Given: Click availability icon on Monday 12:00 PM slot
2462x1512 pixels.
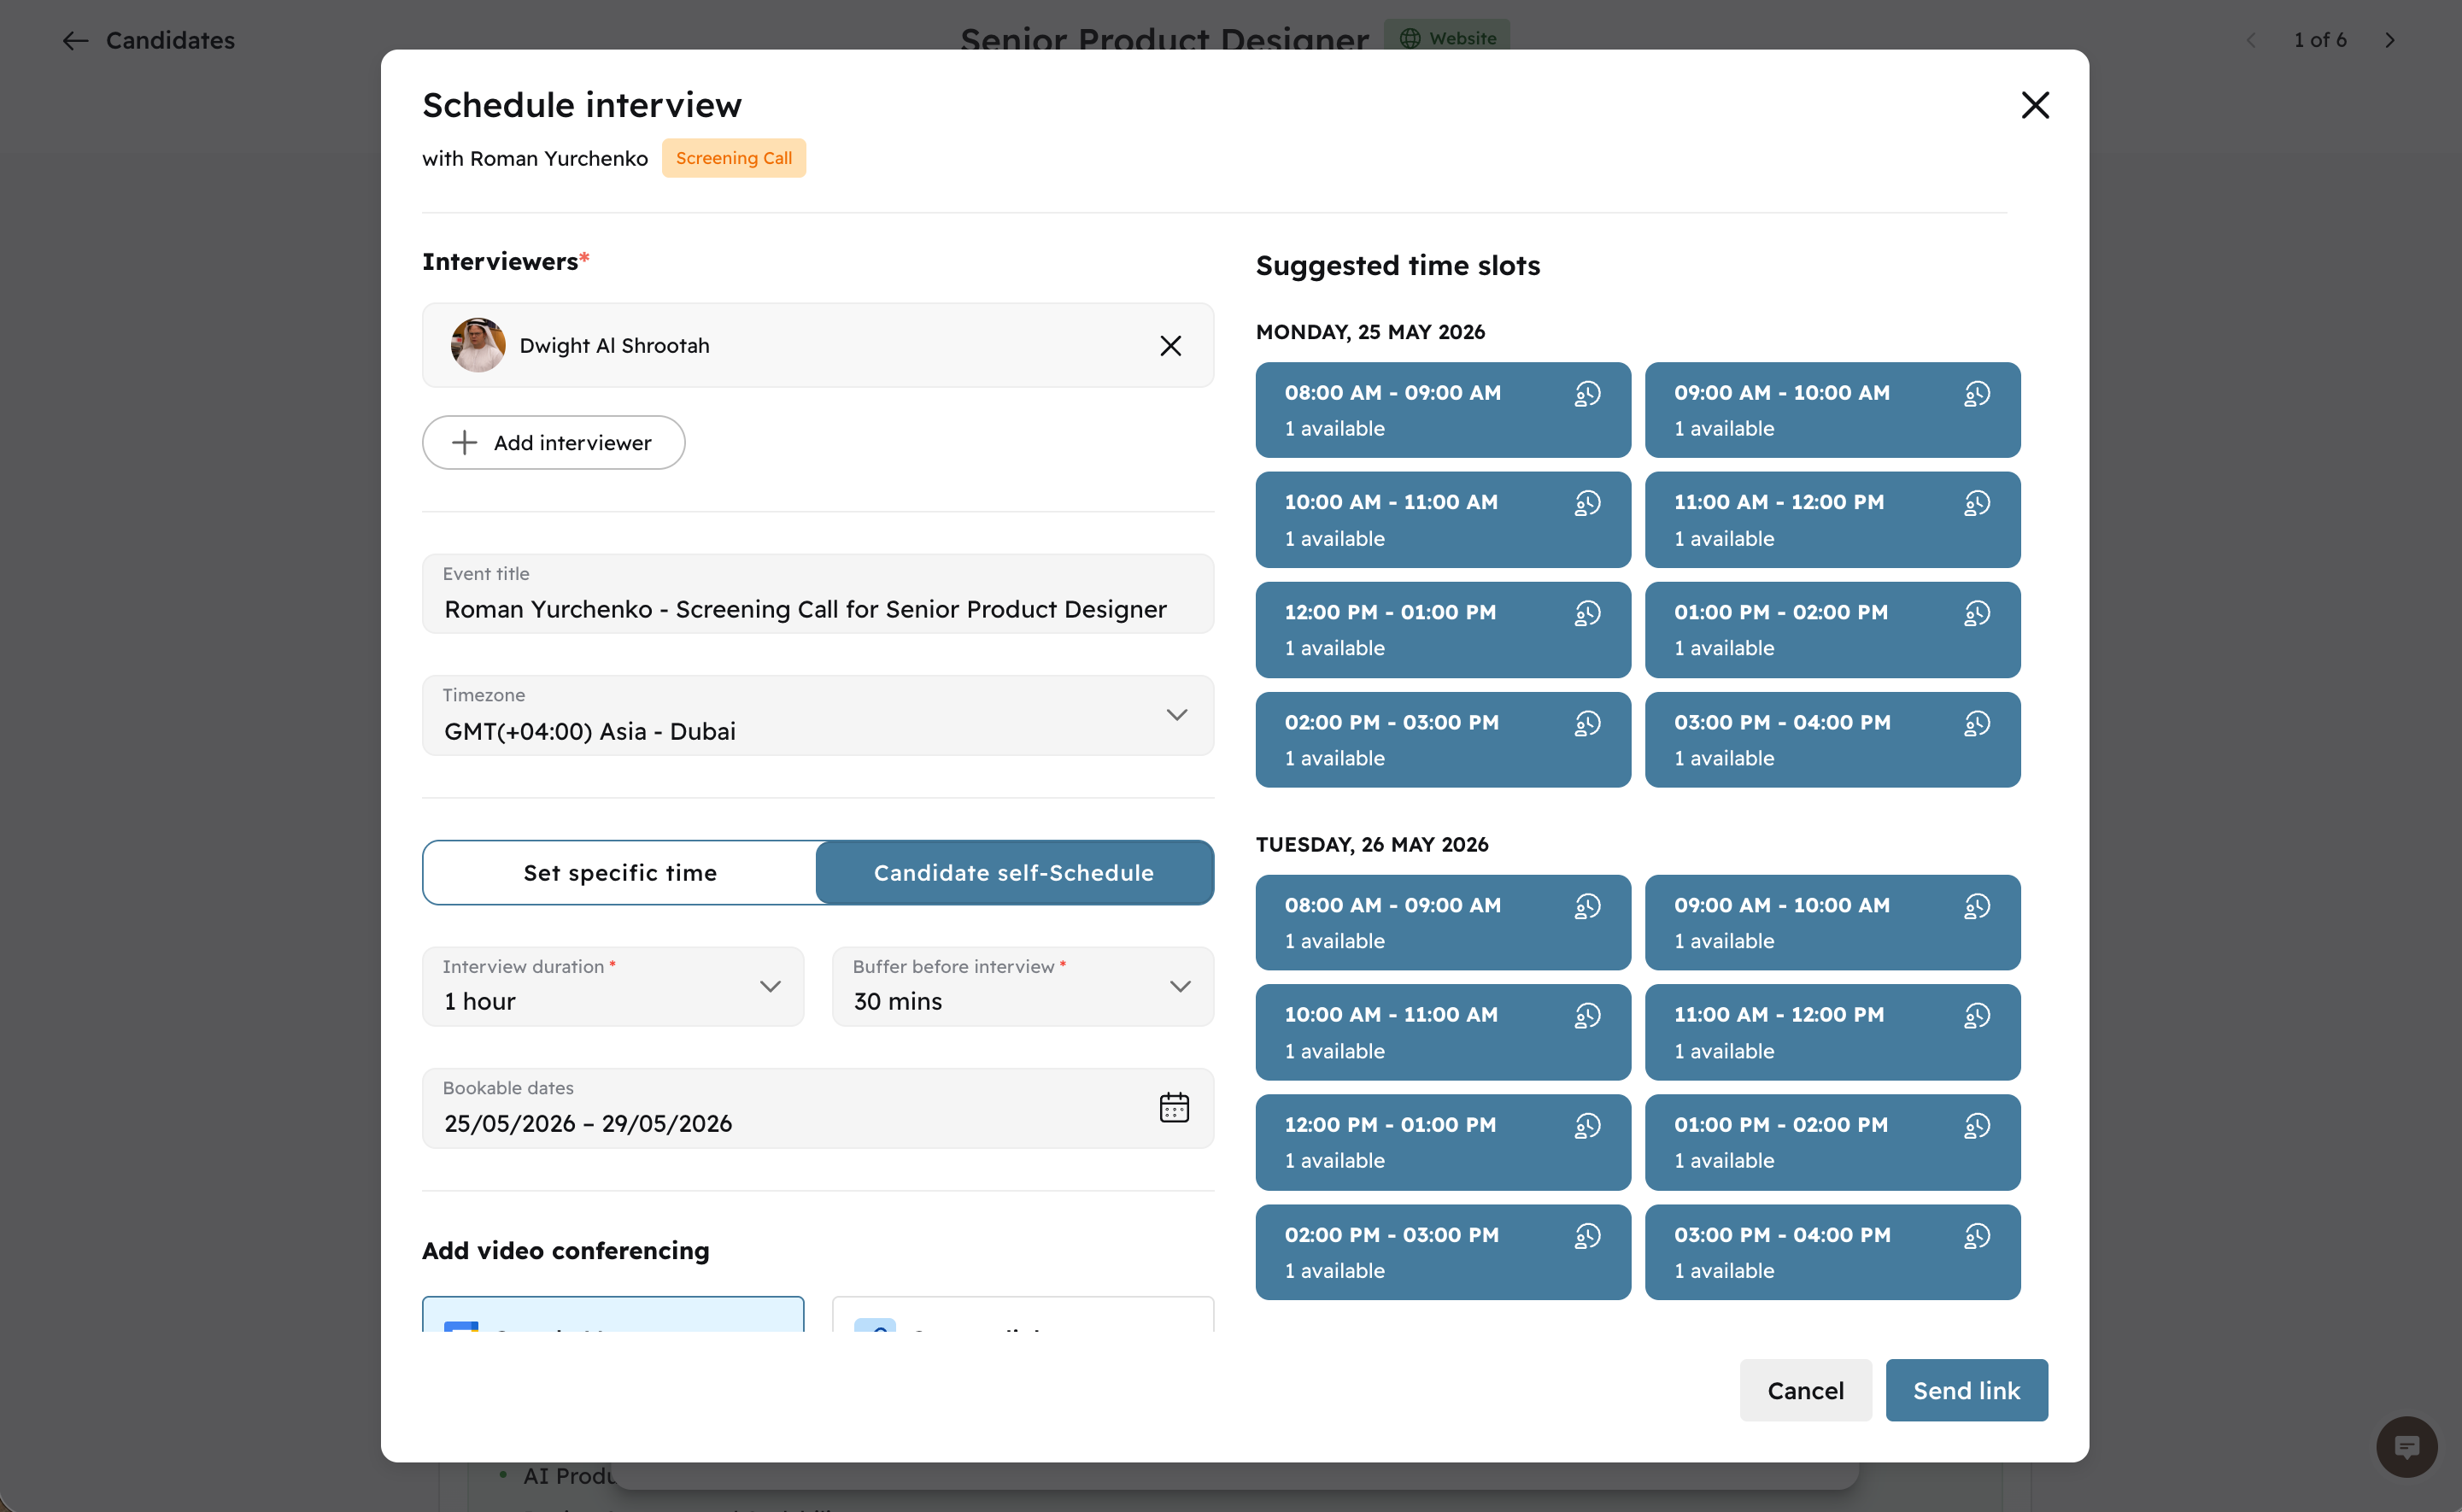Looking at the screenshot, I should coord(1587,613).
